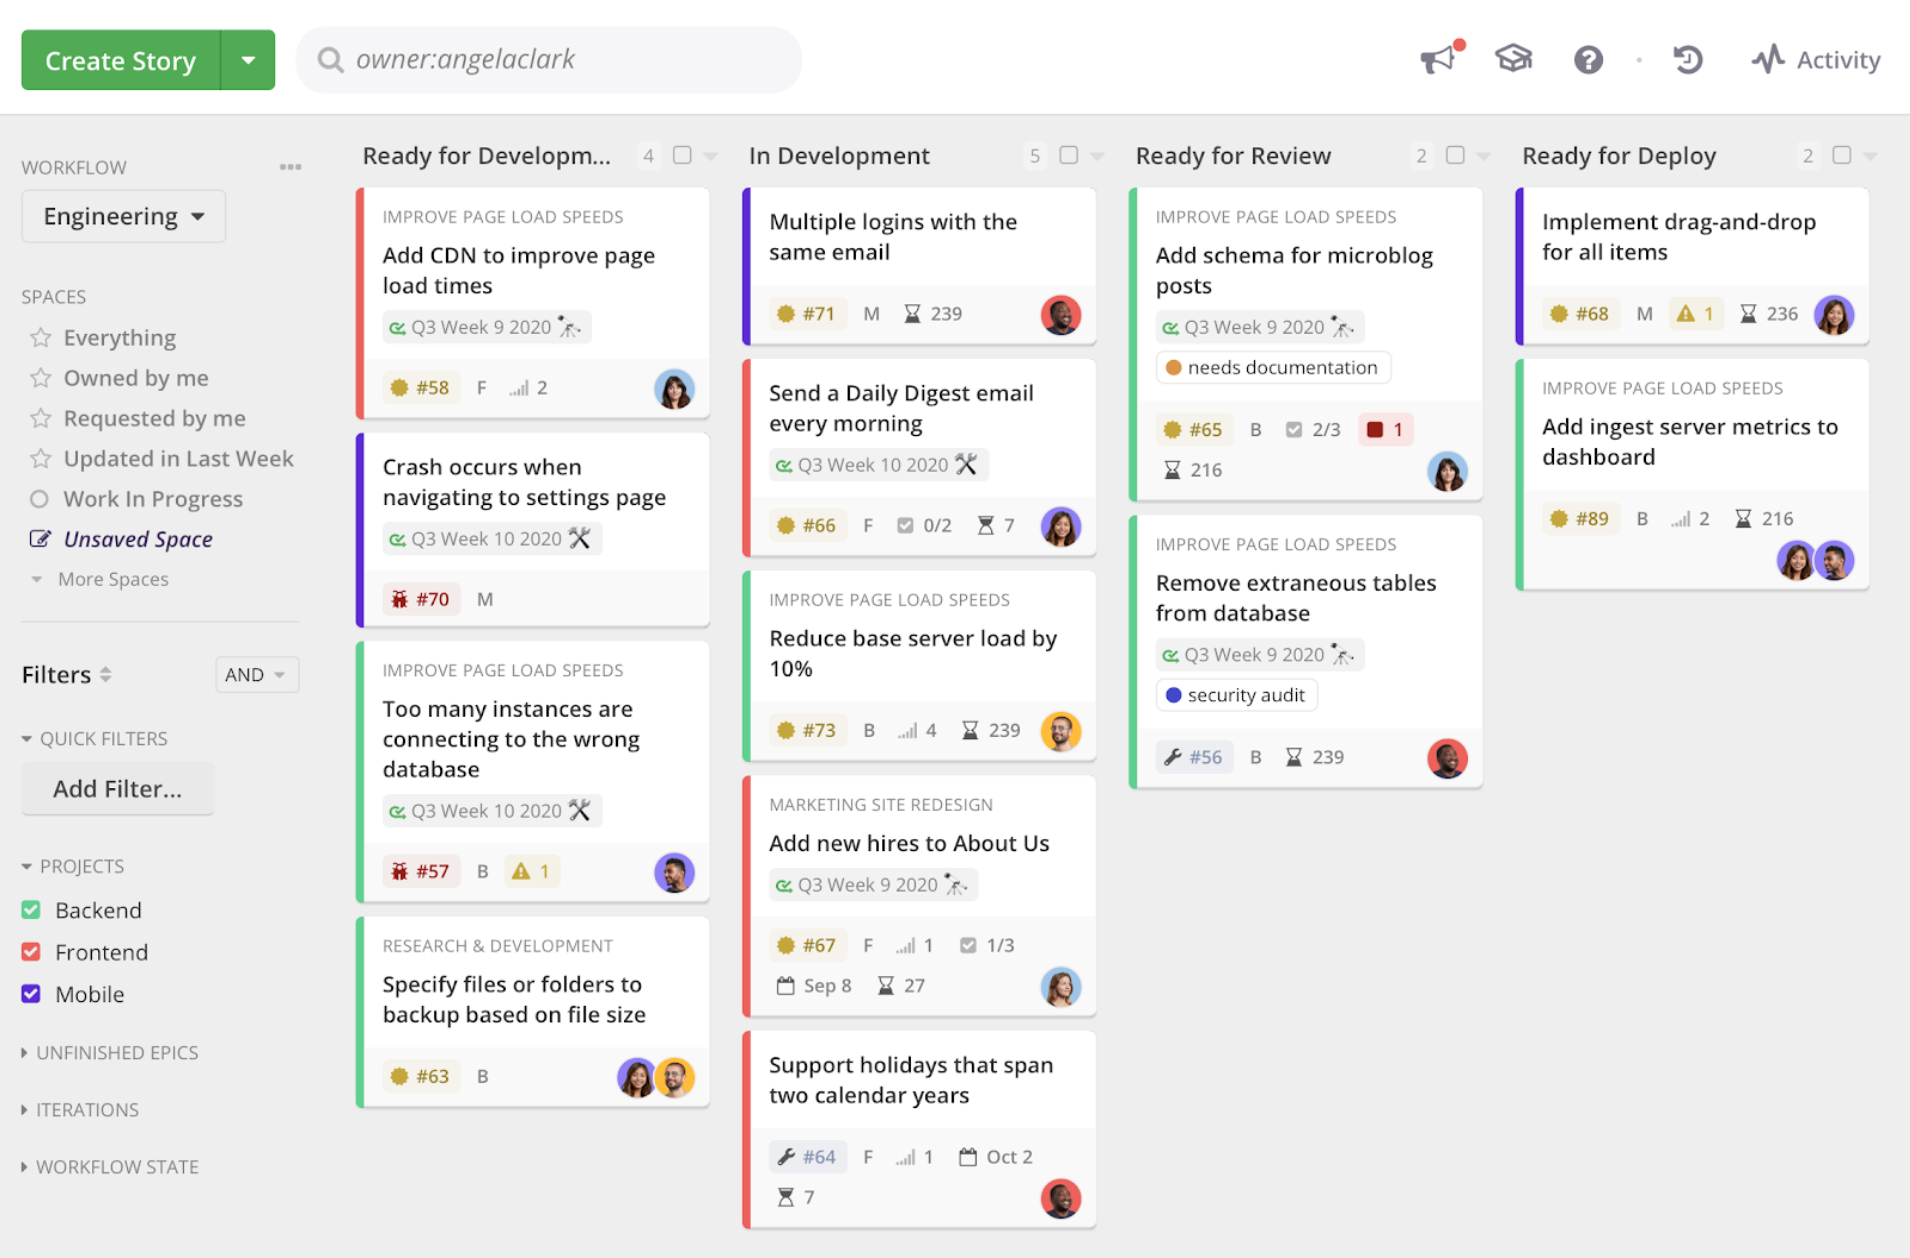The width and height of the screenshot is (1910, 1258).
Task: Open story Add CDN to improve page load times
Action: [x=519, y=270]
